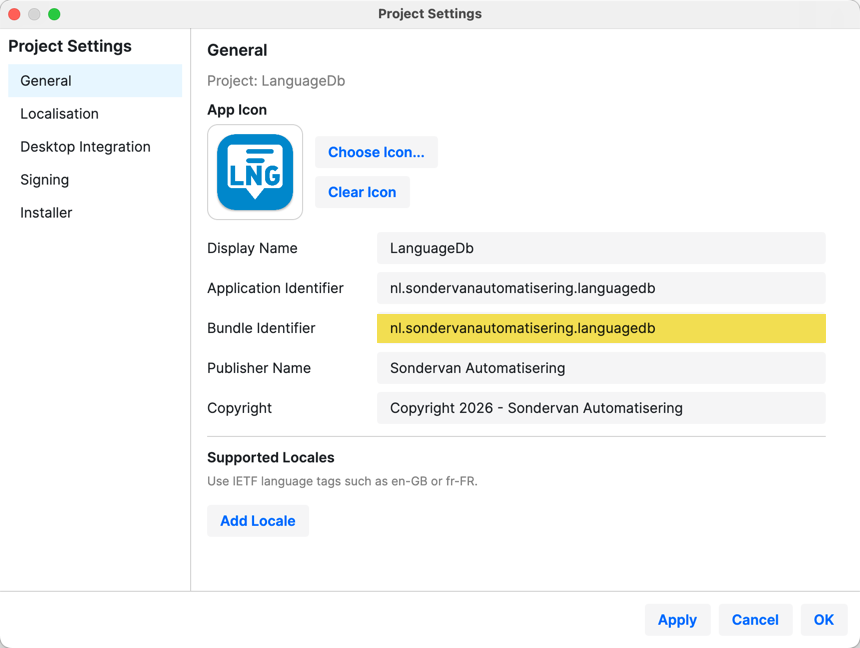Click the Choose Icon... button
Screen dimensions: 860x648
point(376,152)
